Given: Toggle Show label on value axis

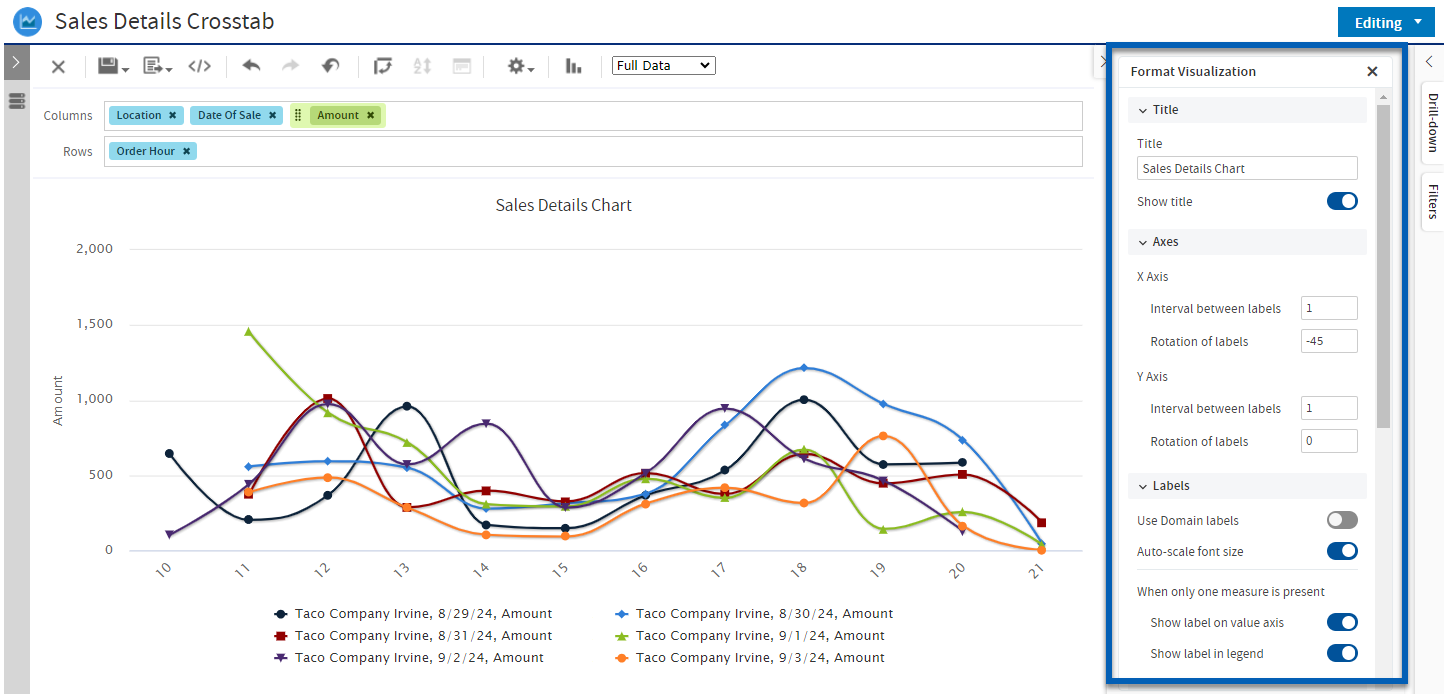Looking at the screenshot, I should 1342,622.
